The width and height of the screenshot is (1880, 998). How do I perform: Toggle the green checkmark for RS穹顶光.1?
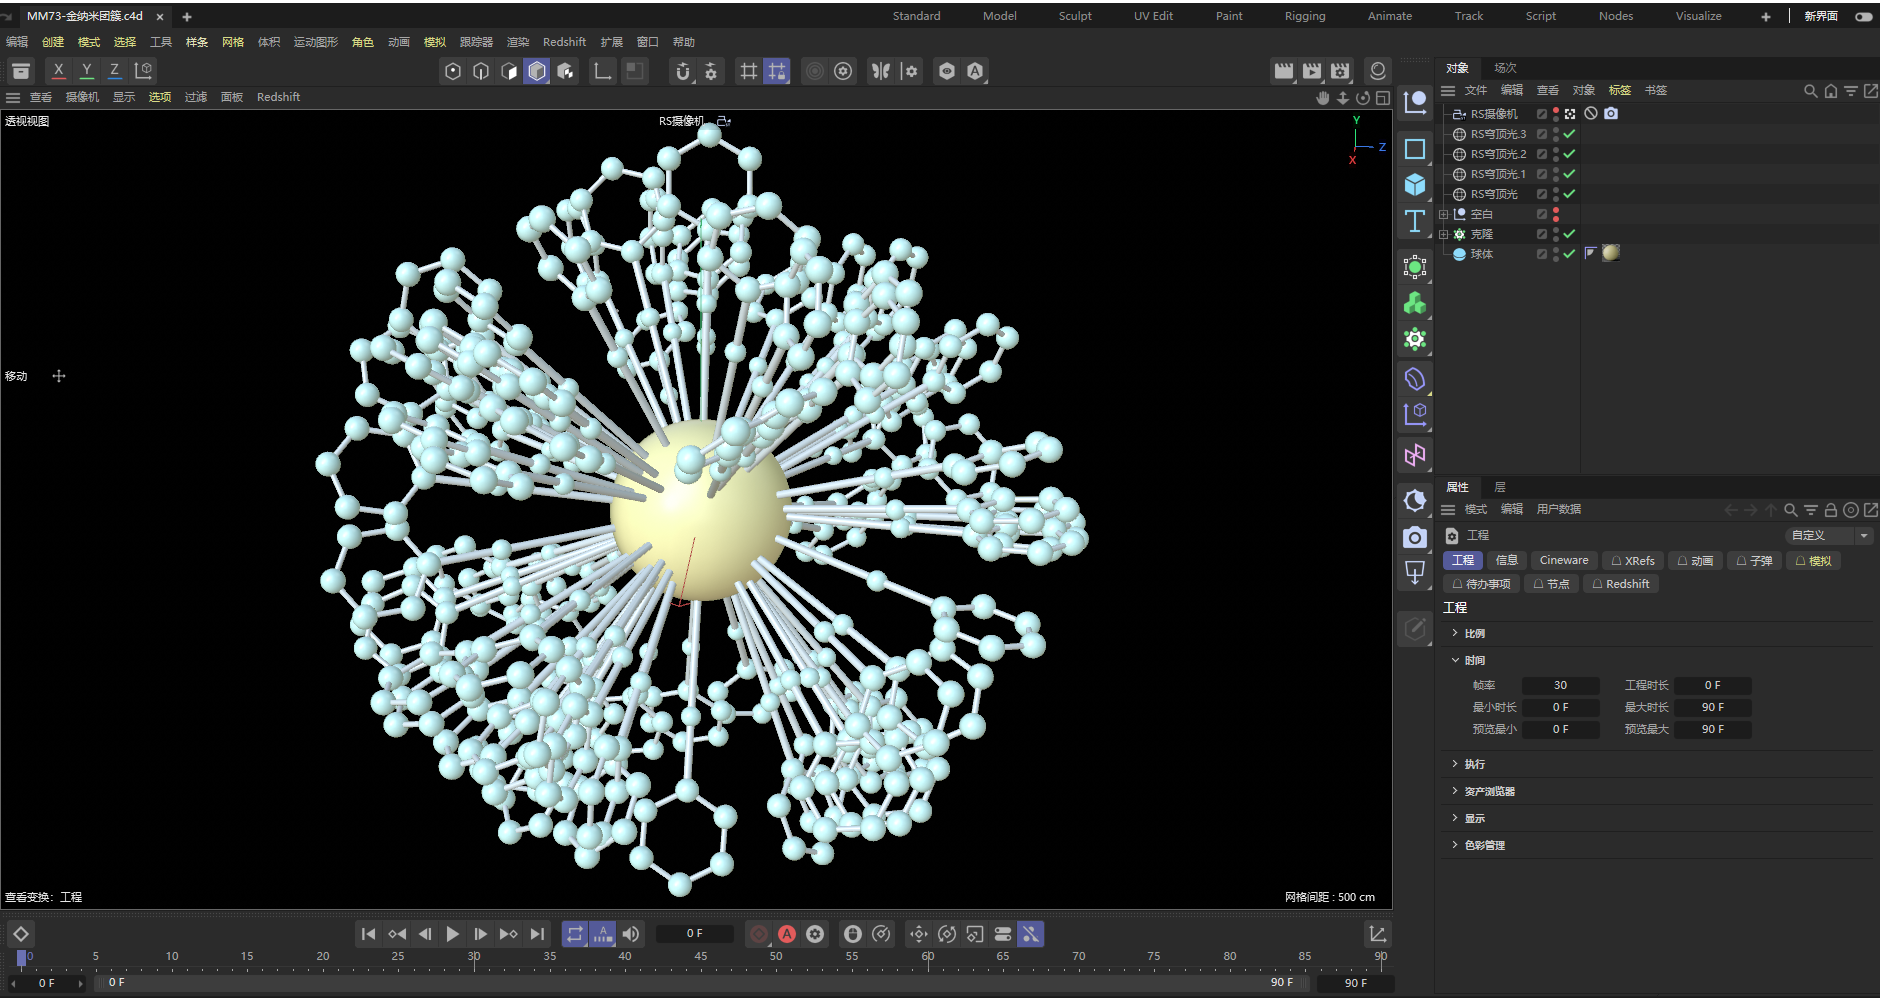coord(1570,174)
